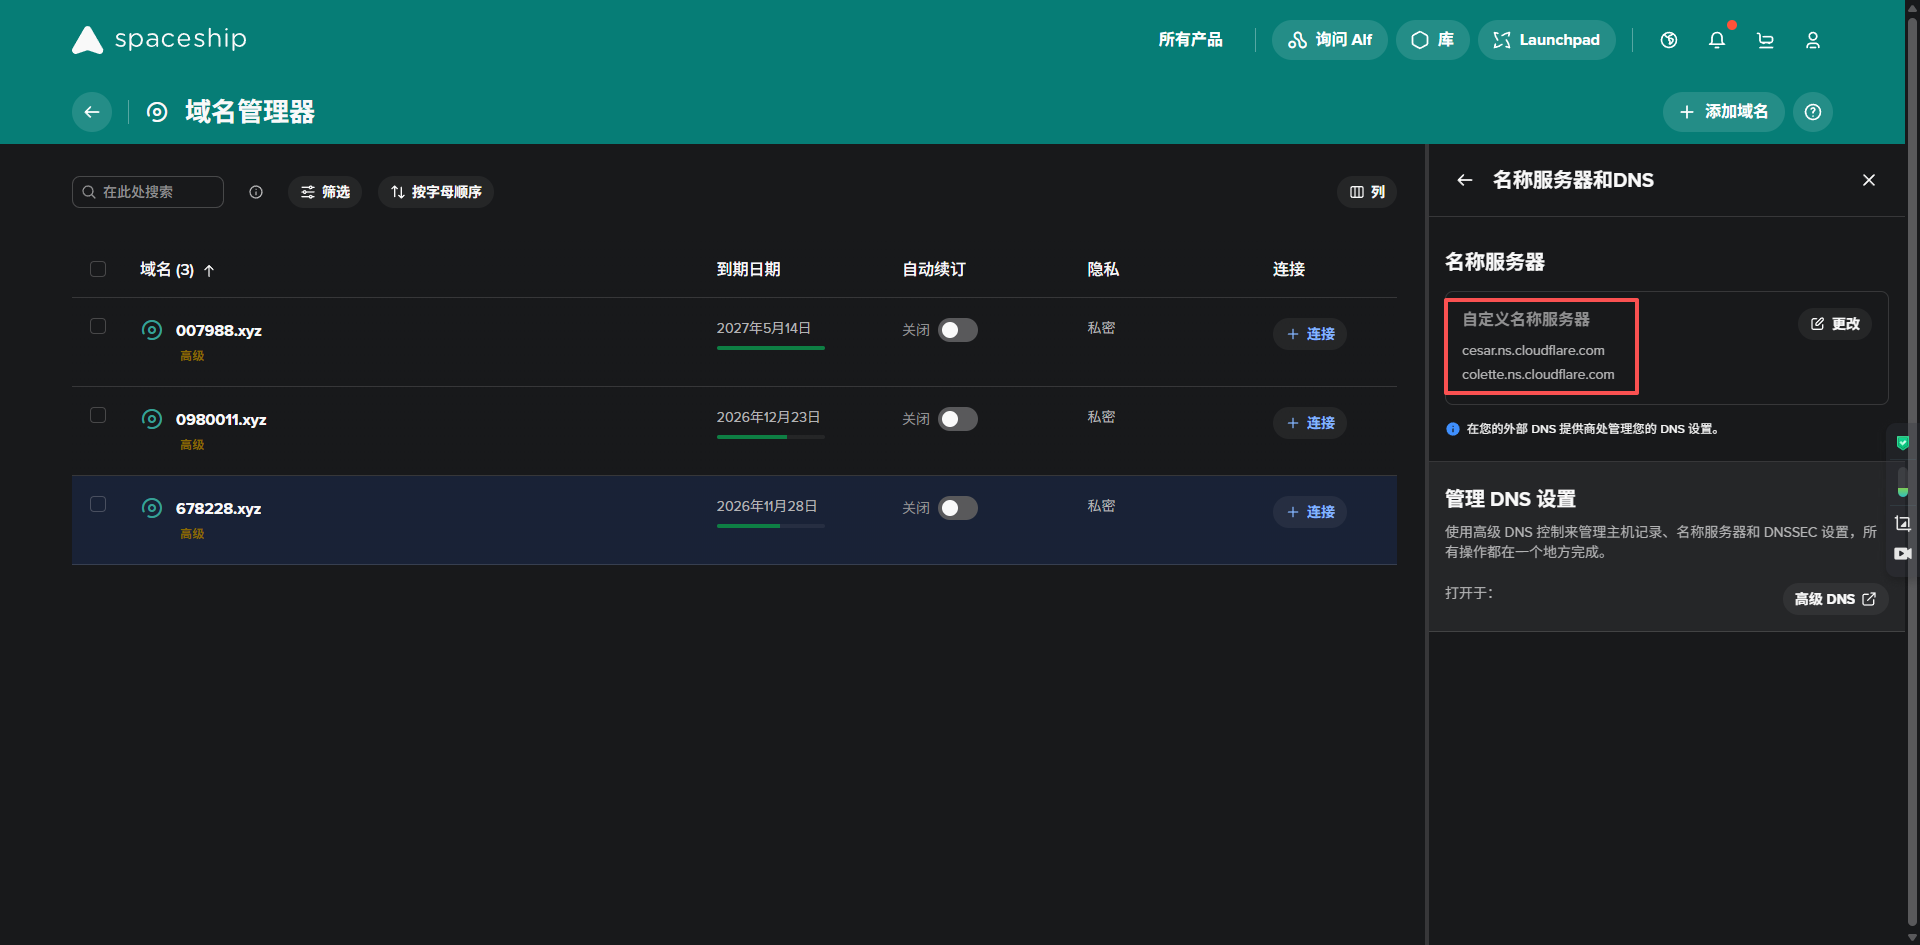
Task: Open domain 678228.xyz
Action: tap(219, 509)
